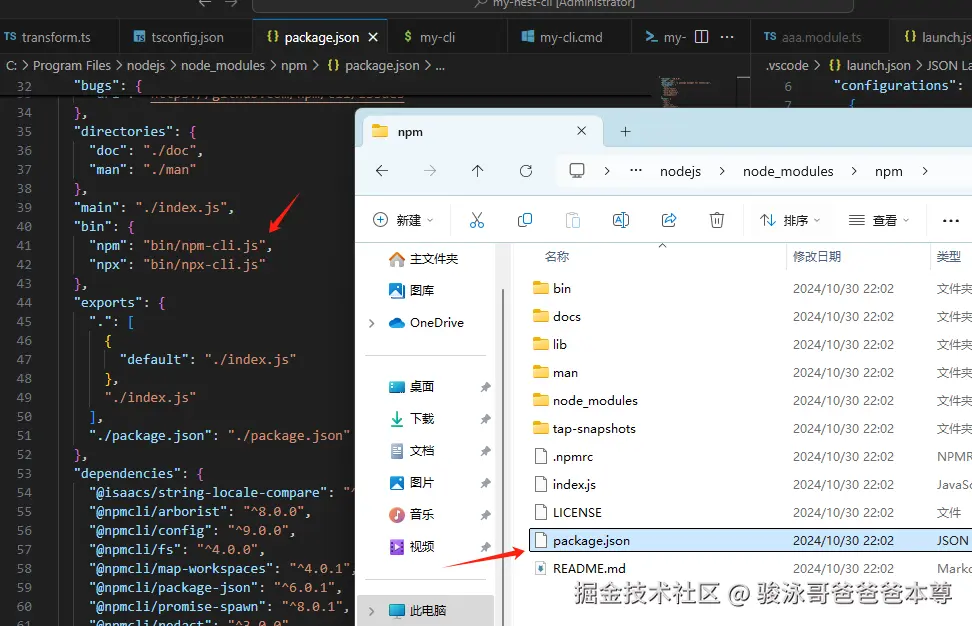Close the npm Explorer tab
Image resolution: width=972 pixels, height=626 pixels.
581,131
